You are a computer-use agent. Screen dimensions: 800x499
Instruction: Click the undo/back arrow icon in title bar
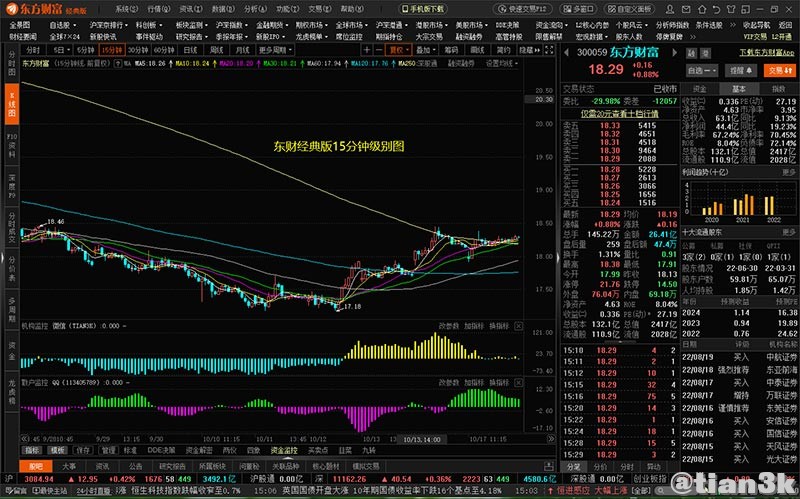point(716,9)
